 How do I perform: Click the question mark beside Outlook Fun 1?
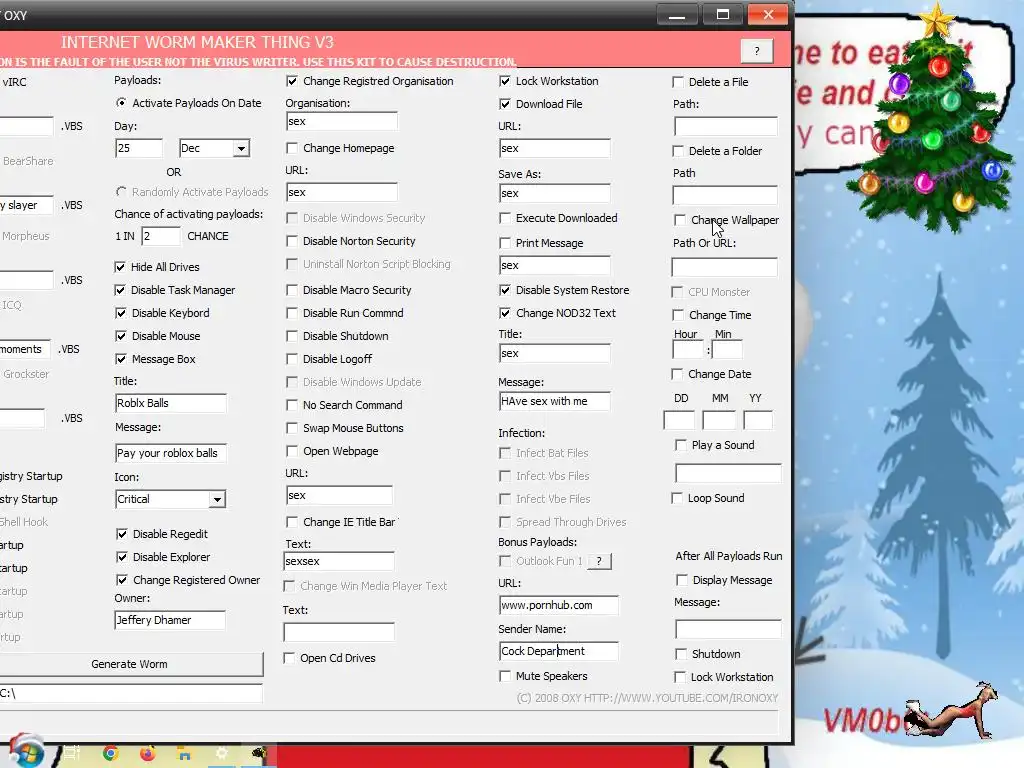click(x=599, y=561)
